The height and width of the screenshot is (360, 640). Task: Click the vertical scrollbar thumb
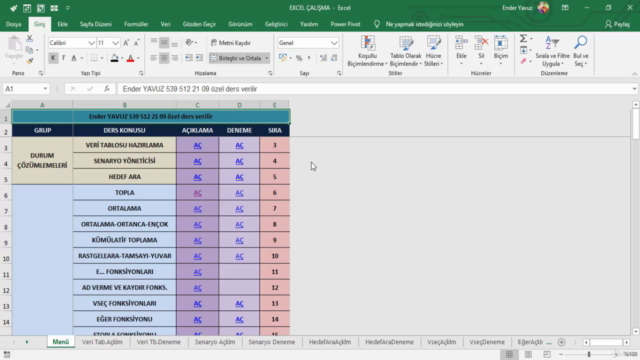pyautogui.click(x=636, y=124)
